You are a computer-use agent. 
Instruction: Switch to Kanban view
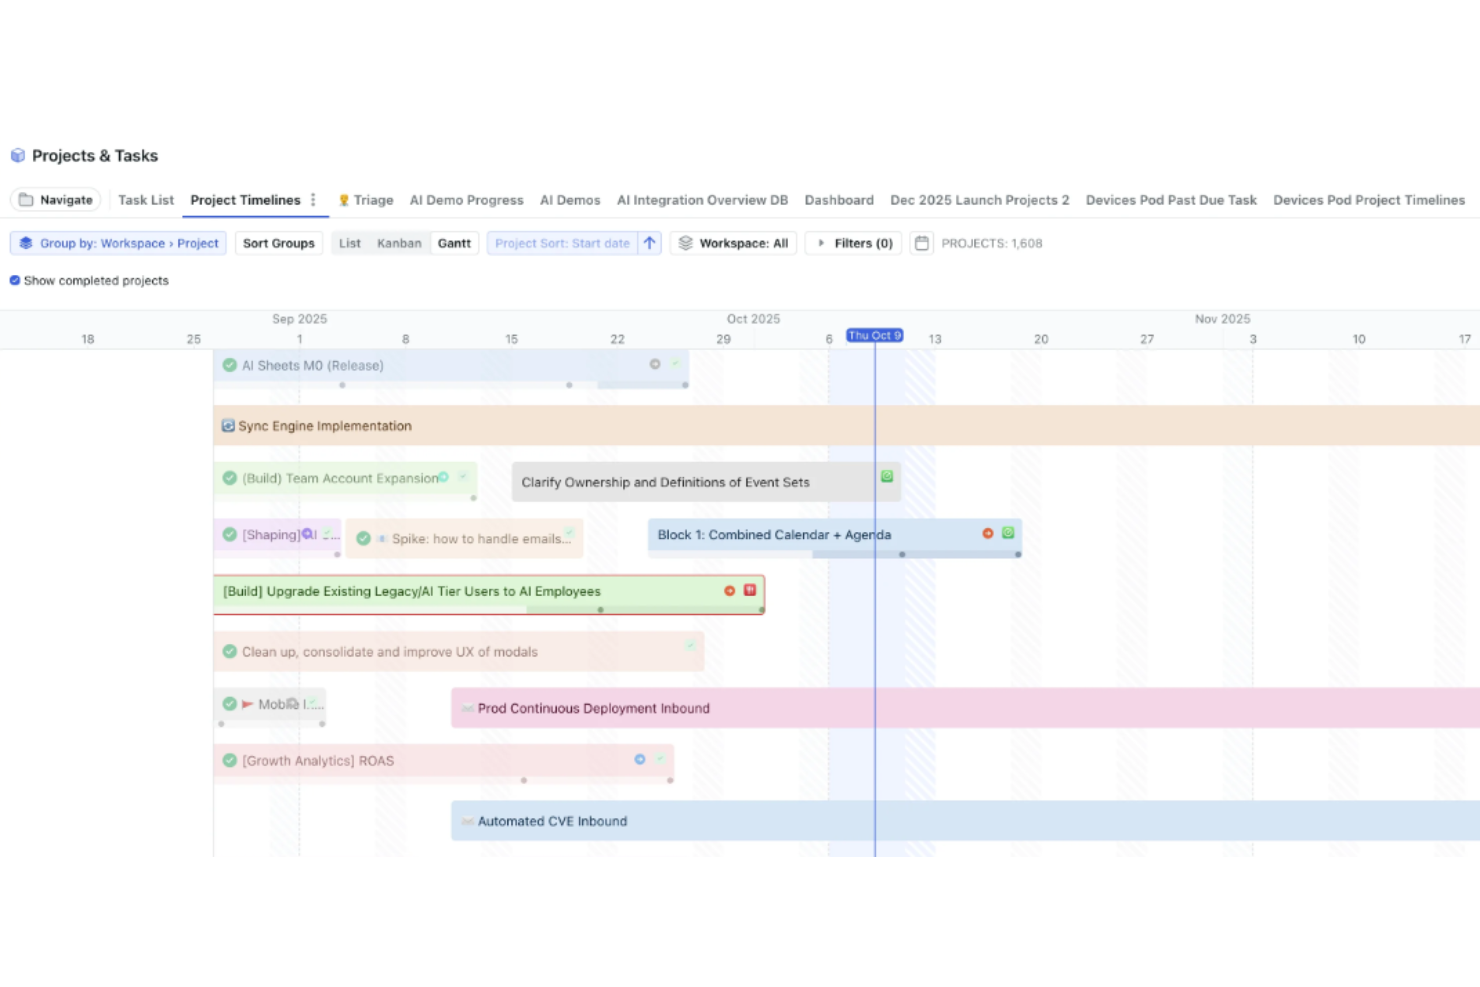399,243
